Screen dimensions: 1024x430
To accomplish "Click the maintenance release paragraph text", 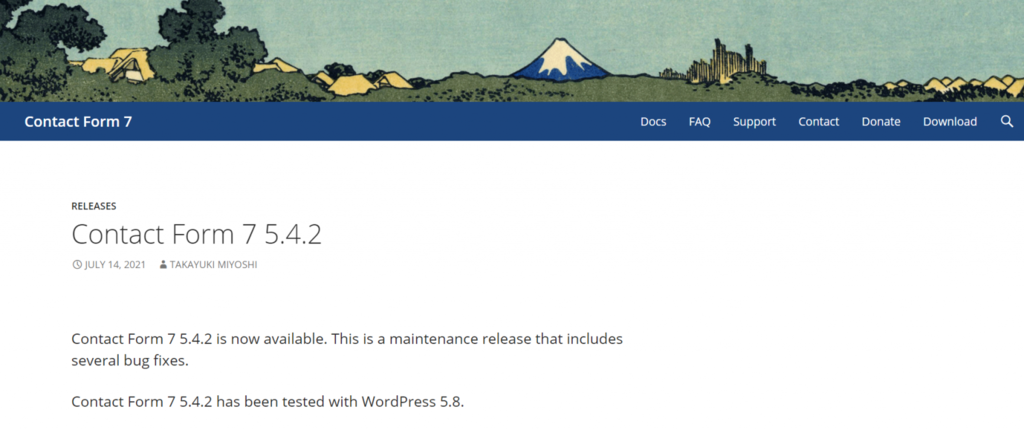I will pos(347,350).
